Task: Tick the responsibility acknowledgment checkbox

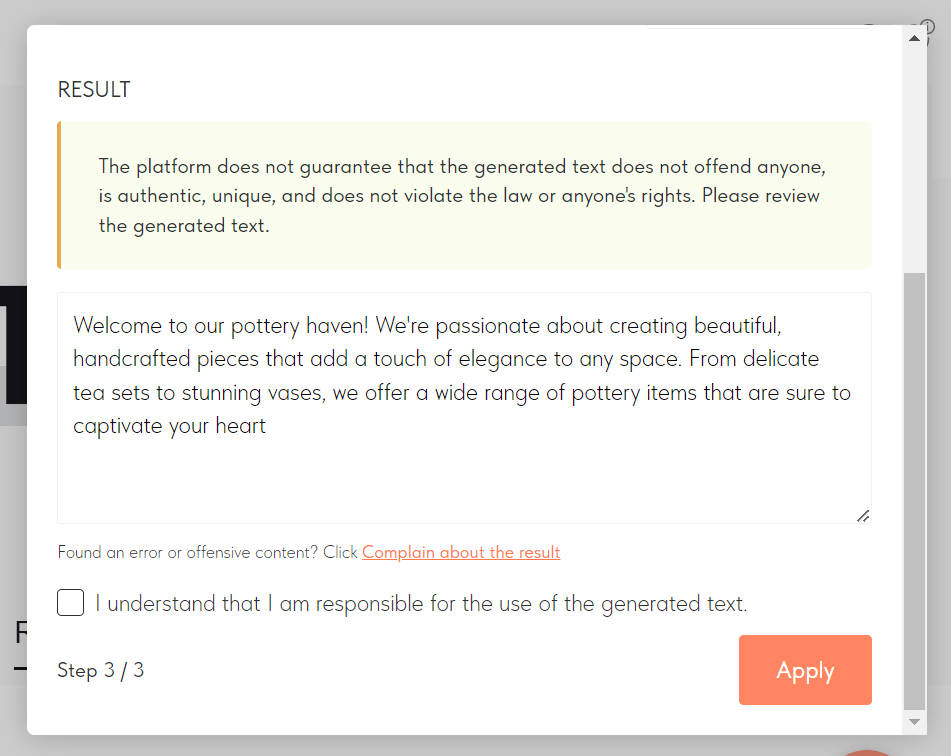Action: pyautogui.click(x=70, y=602)
